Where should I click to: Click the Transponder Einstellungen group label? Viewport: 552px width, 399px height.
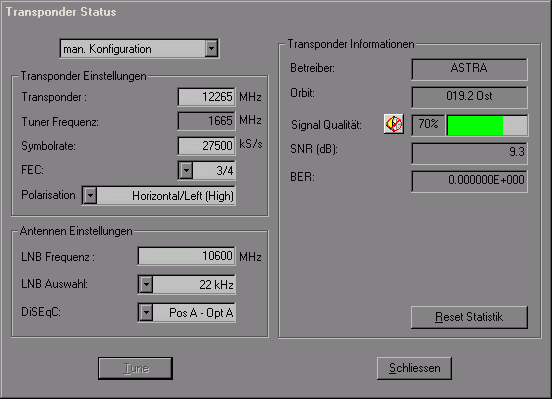83,76
